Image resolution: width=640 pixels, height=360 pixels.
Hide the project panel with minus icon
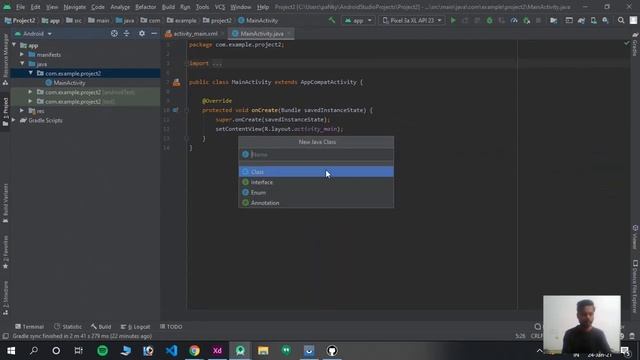coord(154,33)
